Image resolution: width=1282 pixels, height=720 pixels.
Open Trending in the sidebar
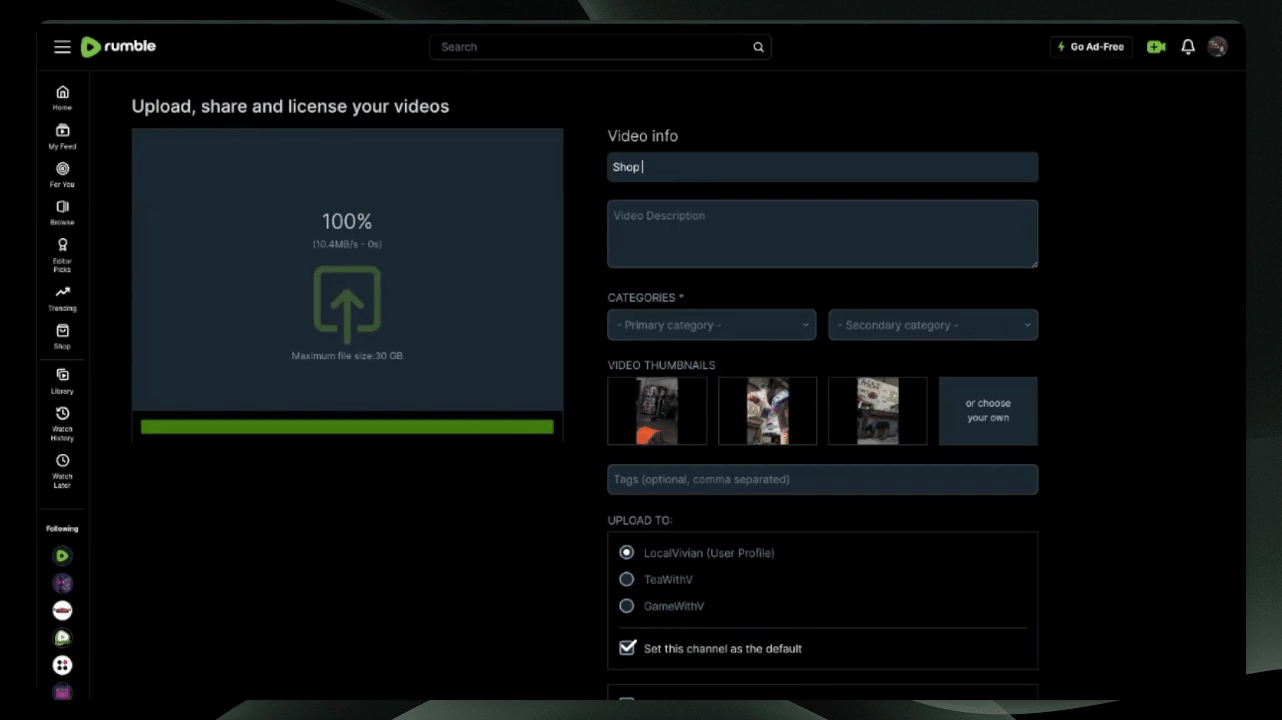coord(62,298)
